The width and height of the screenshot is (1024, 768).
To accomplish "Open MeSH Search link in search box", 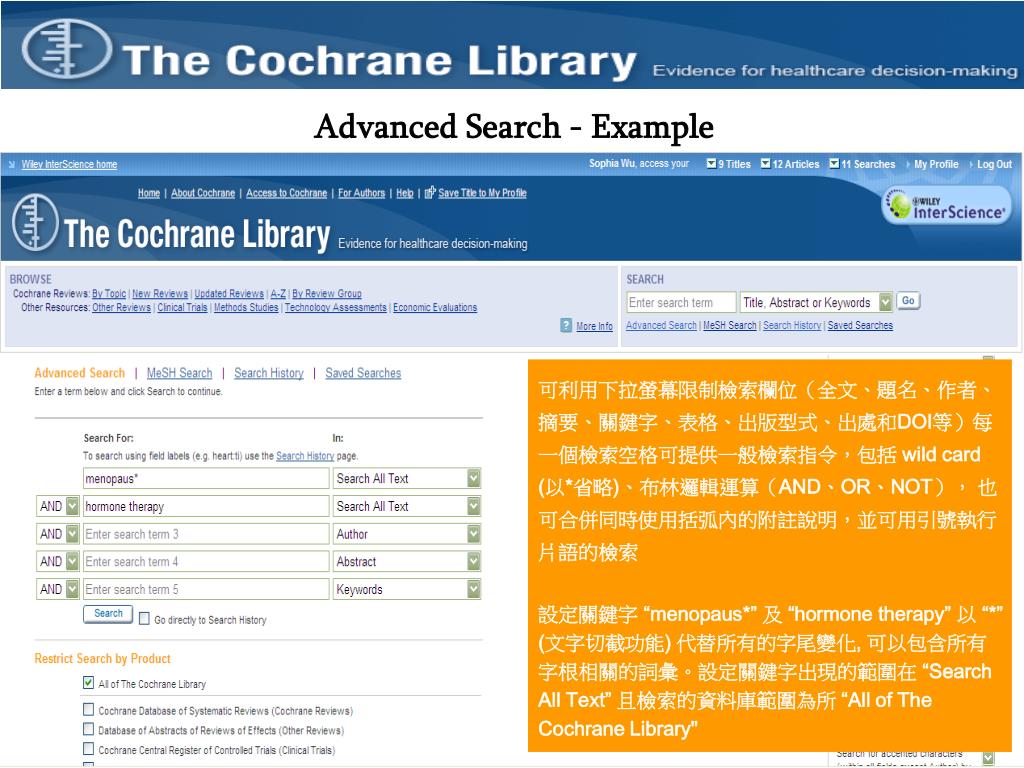I will [729, 325].
